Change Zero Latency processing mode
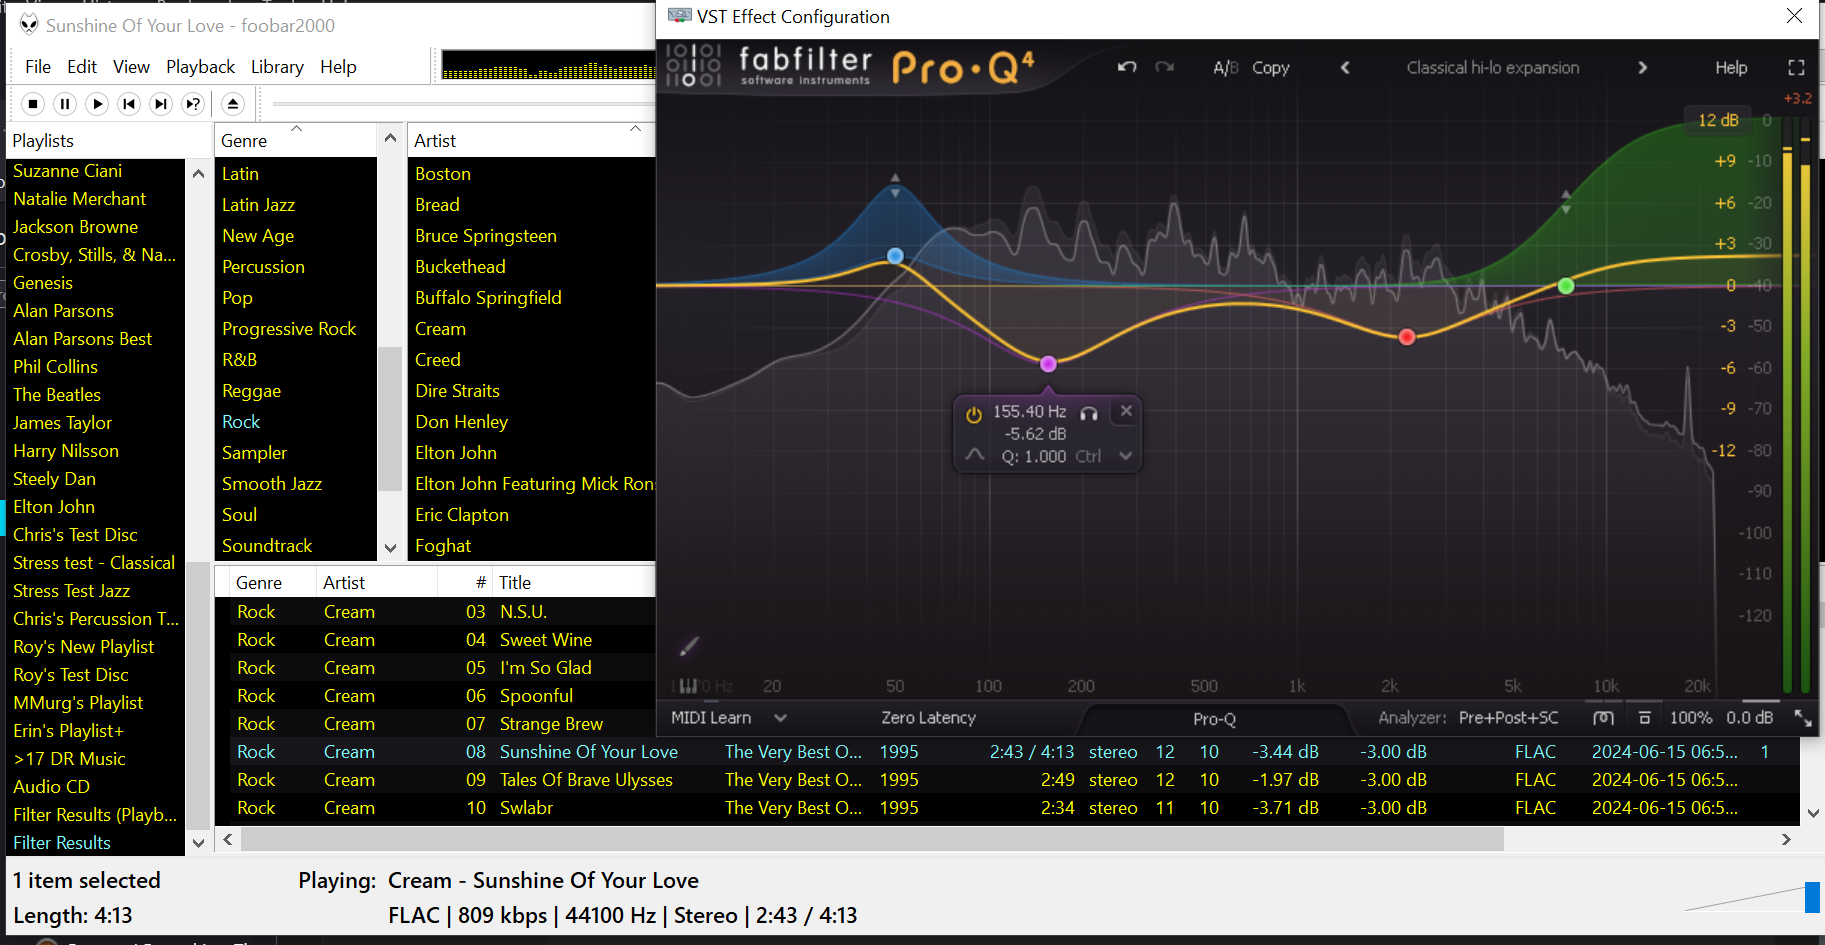Screen dimensions: 1825x945 pyautogui.click(x=928, y=718)
